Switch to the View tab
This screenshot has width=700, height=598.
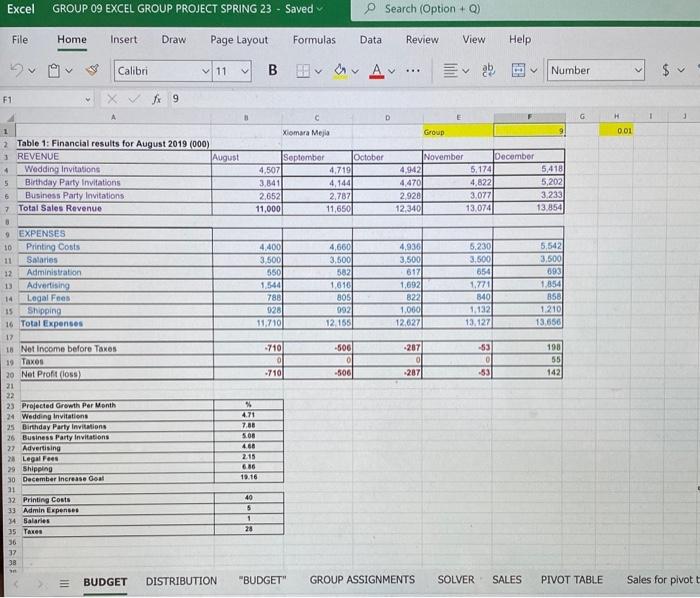[x=474, y=40]
